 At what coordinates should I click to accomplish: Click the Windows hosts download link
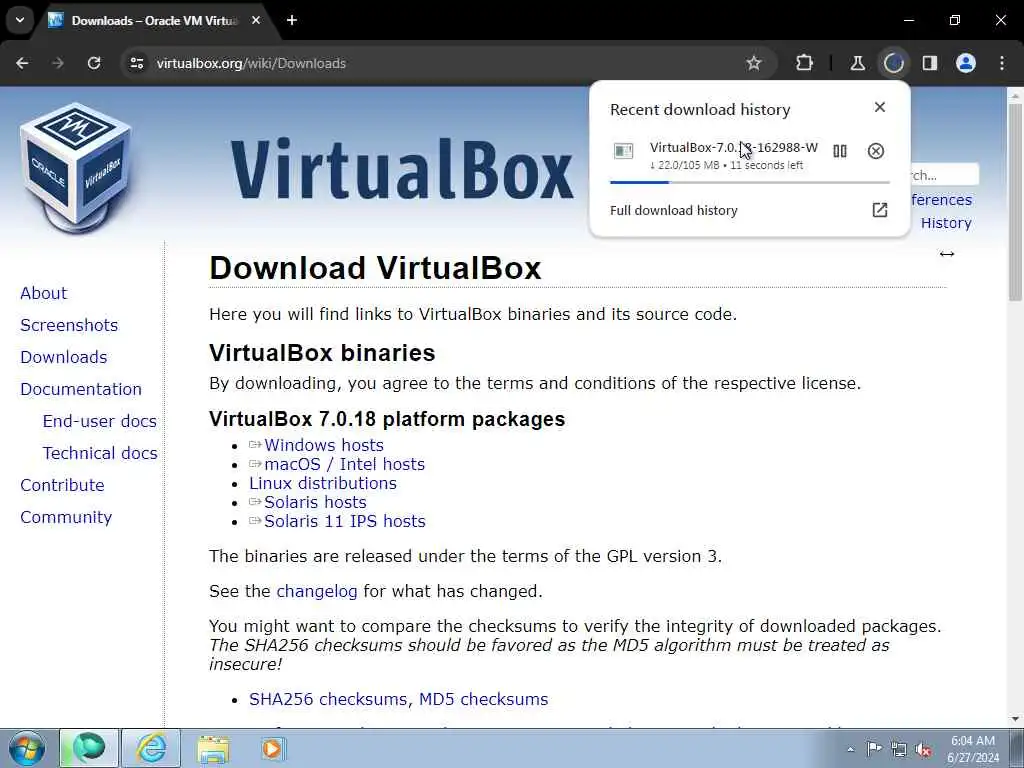[324, 445]
